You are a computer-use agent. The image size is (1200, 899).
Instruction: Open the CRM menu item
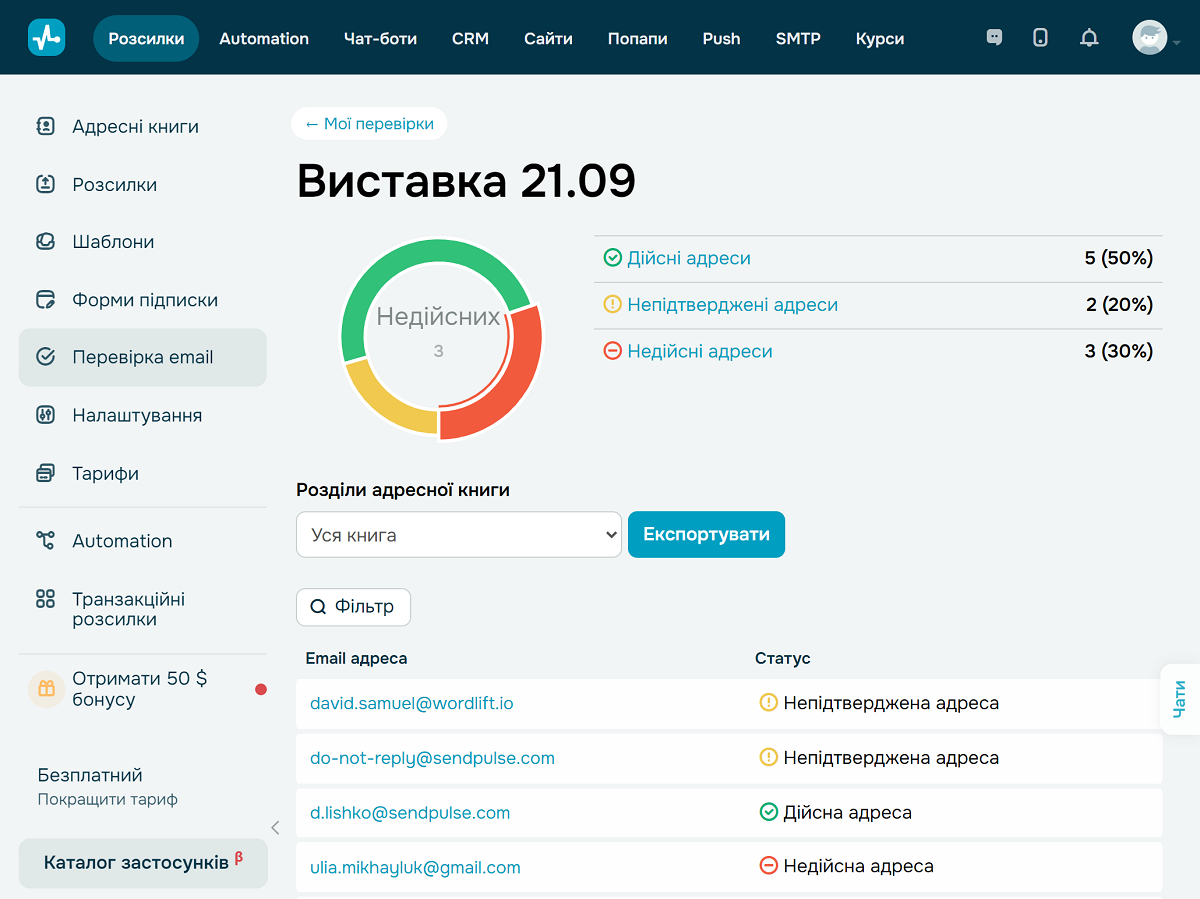point(470,38)
